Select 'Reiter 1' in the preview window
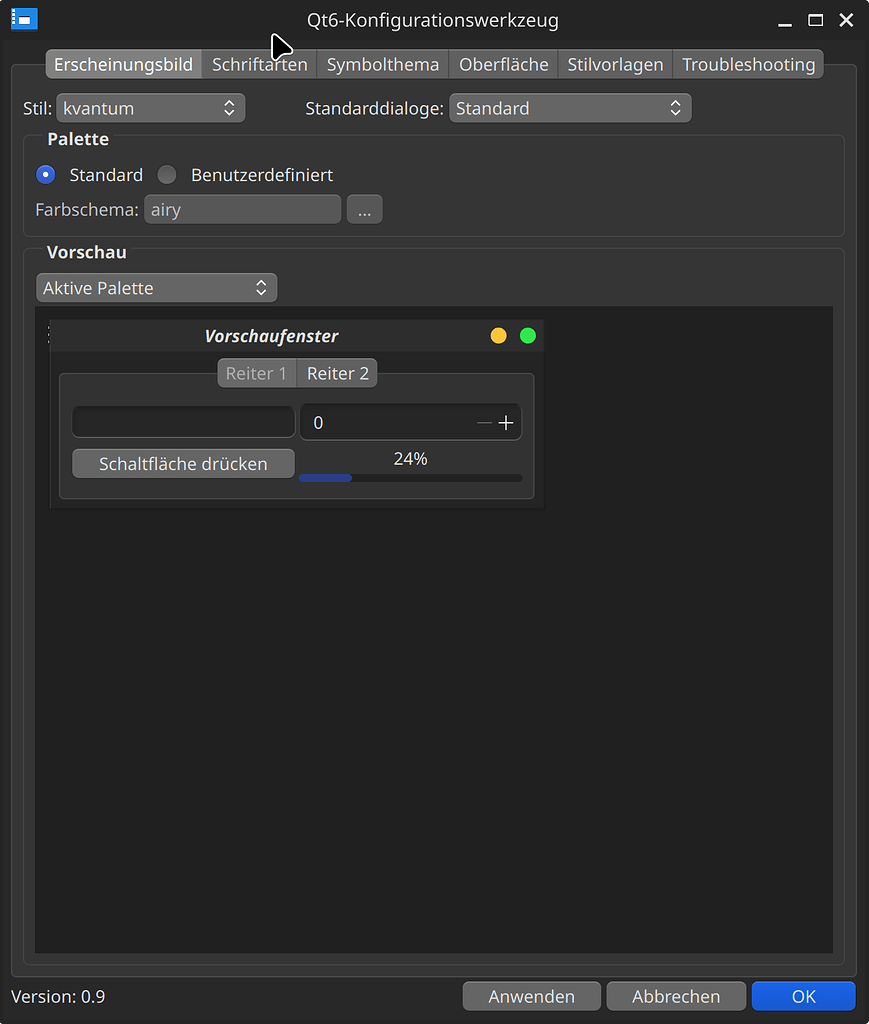 click(x=256, y=373)
